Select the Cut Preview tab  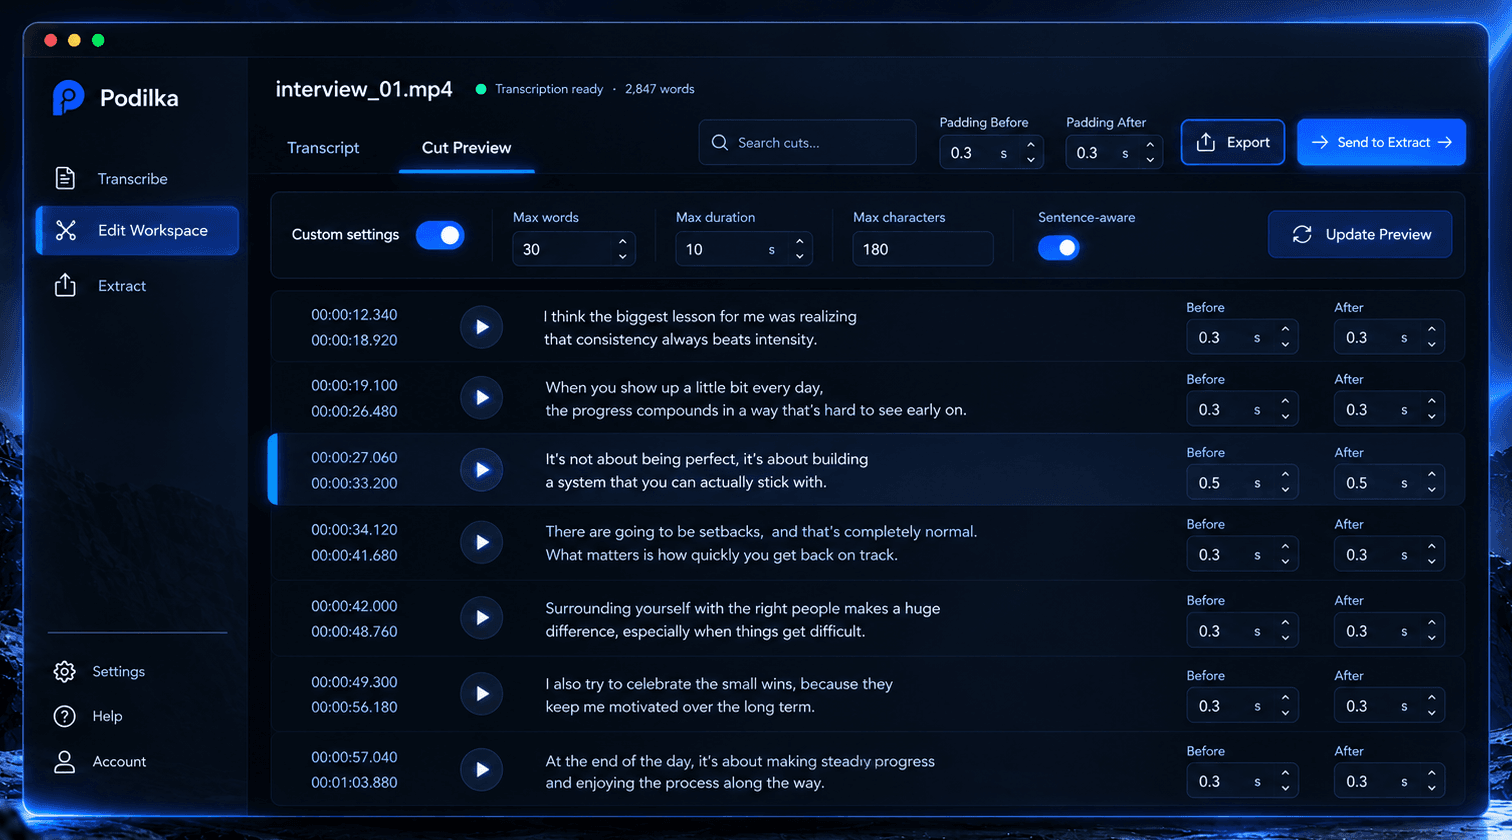click(x=466, y=148)
